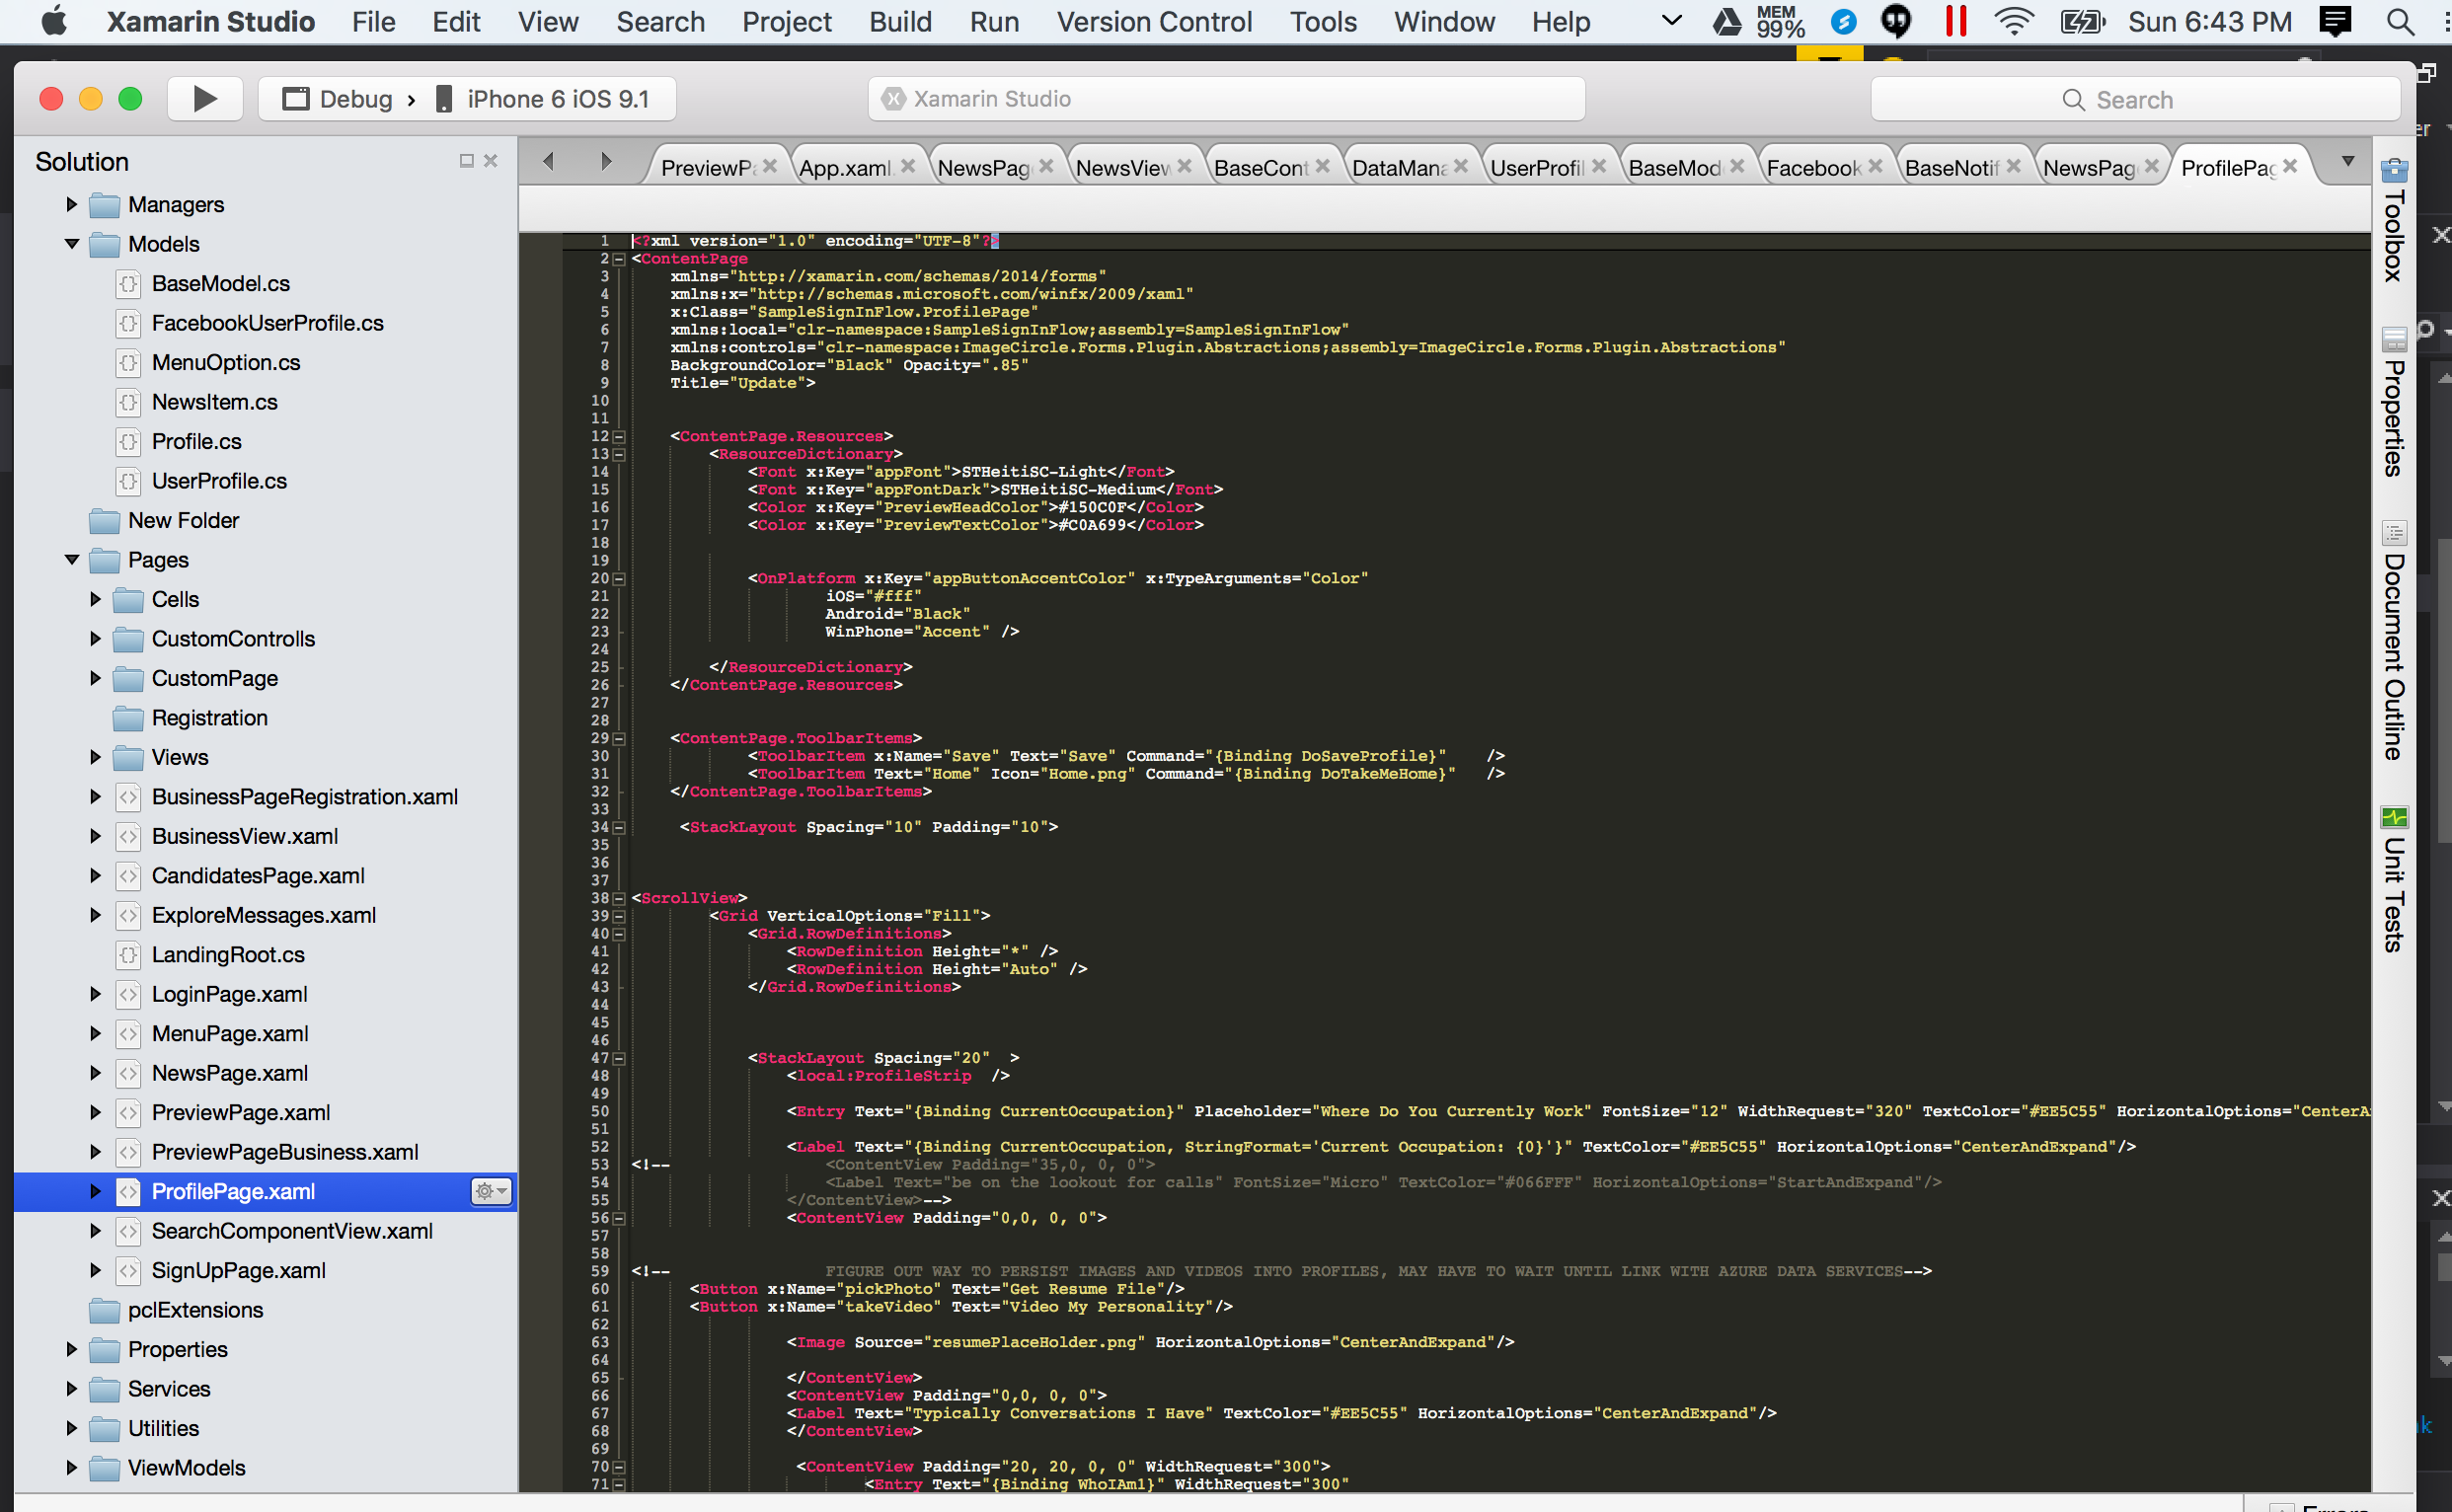Viewport: 2452px width, 1512px height.
Task: Click the Google Drive menu bar icon
Action: [1727, 21]
